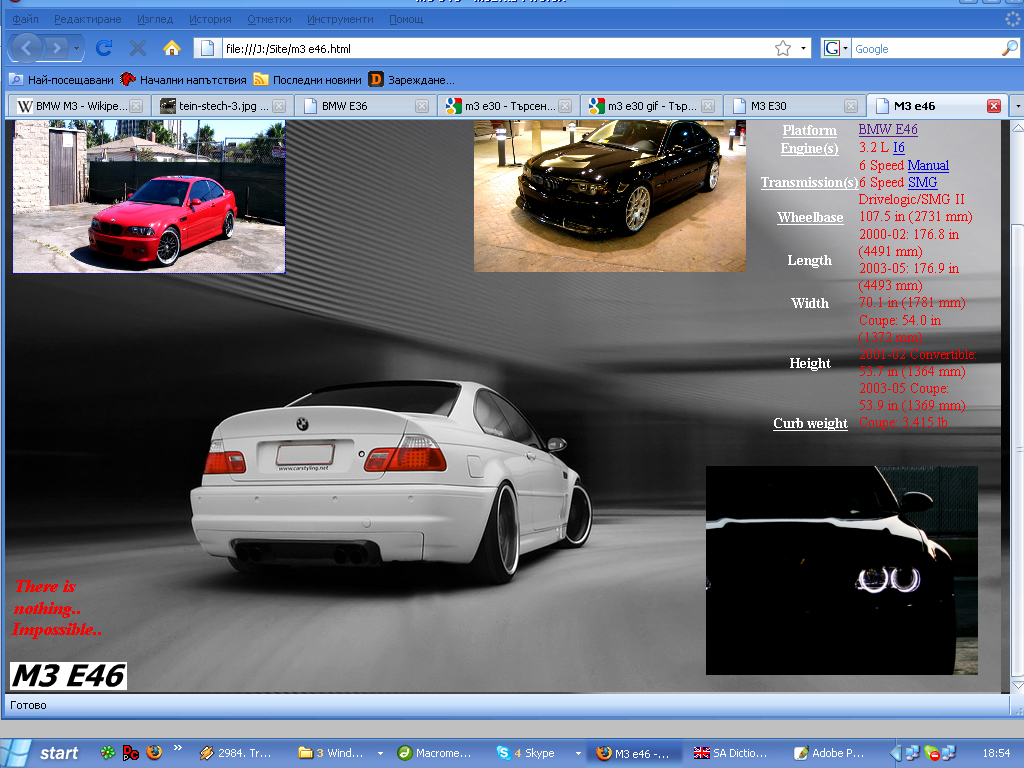Follow the Platform link
This screenshot has height=768, width=1024.
809,130
